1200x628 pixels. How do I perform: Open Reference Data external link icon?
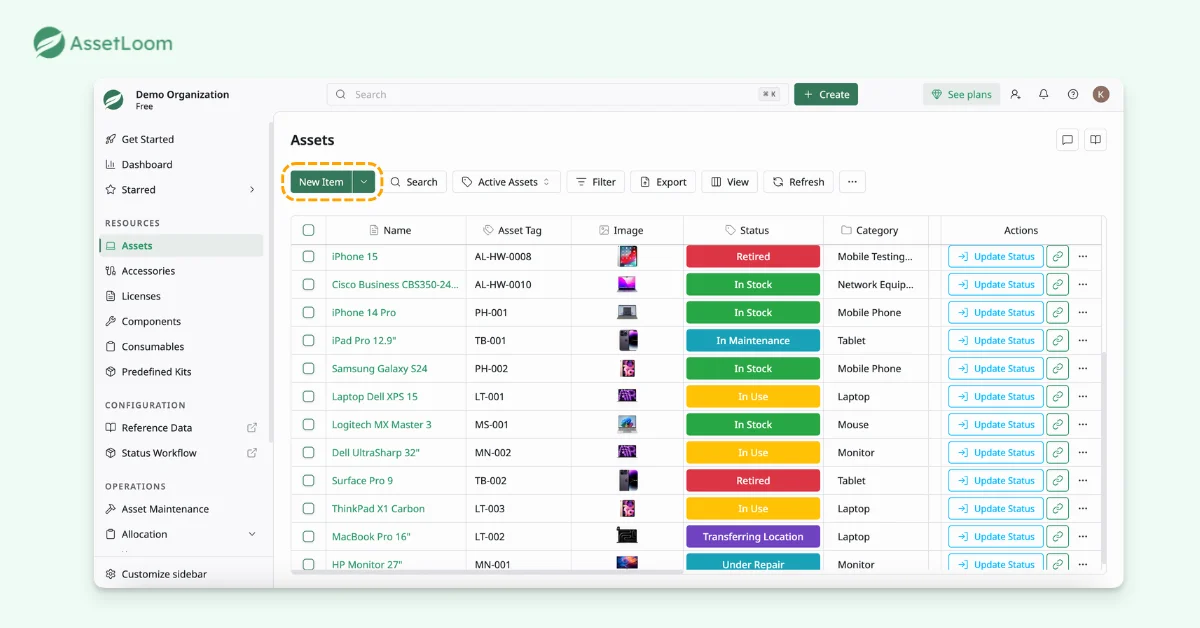click(252, 428)
